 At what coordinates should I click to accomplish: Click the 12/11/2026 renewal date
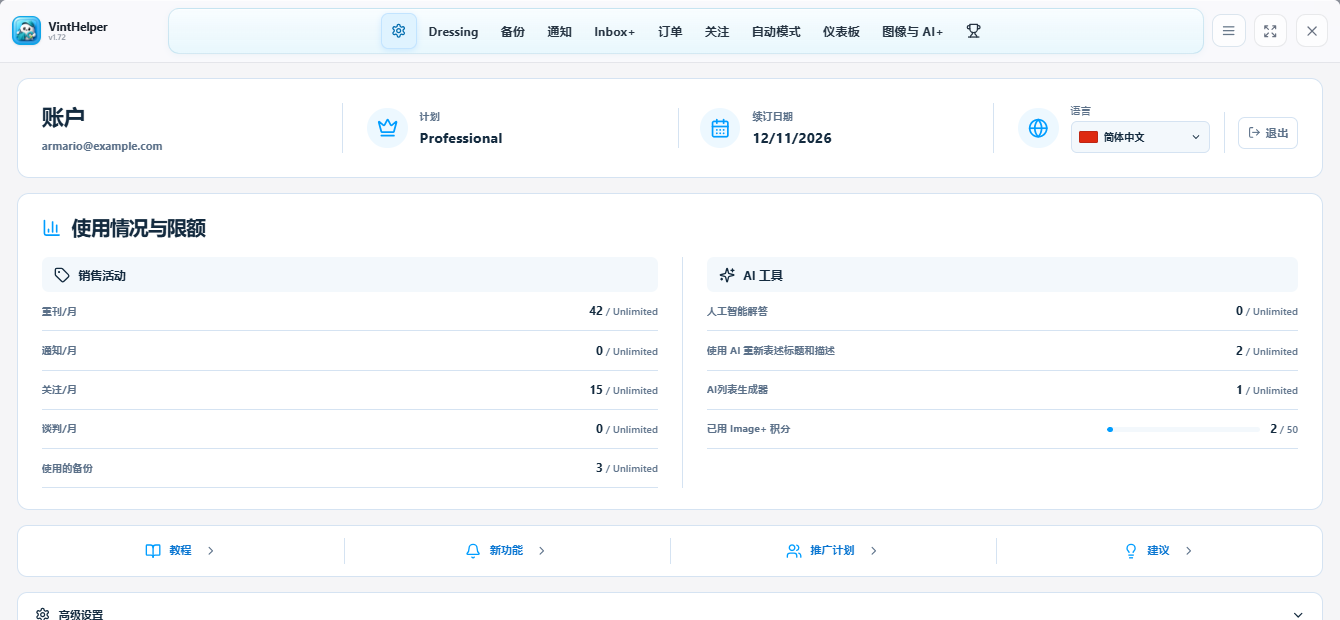[x=792, y=138]
